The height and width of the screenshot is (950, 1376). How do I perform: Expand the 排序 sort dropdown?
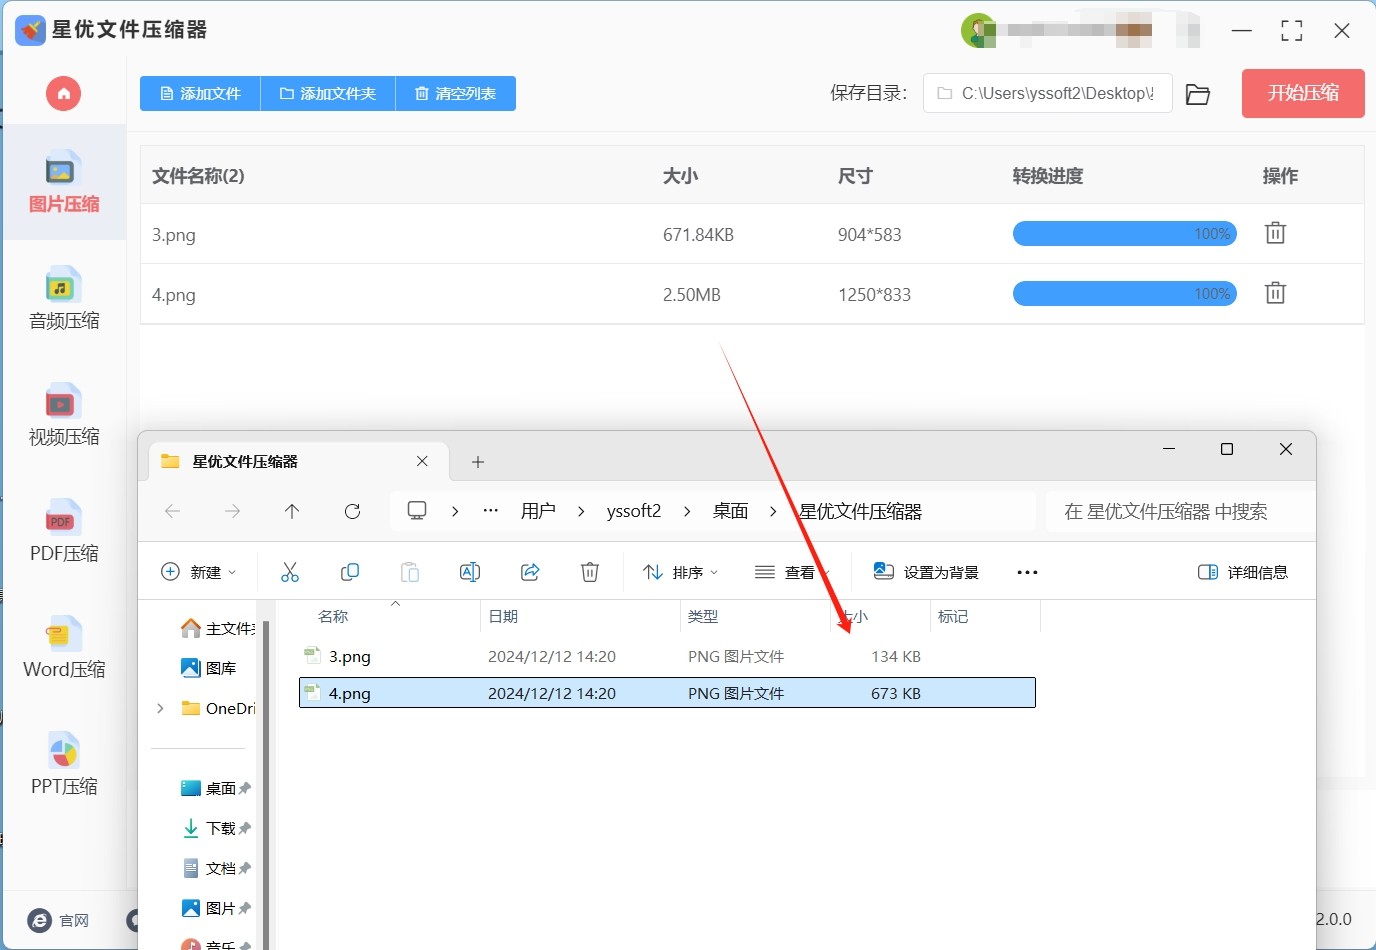pos(681,572)
